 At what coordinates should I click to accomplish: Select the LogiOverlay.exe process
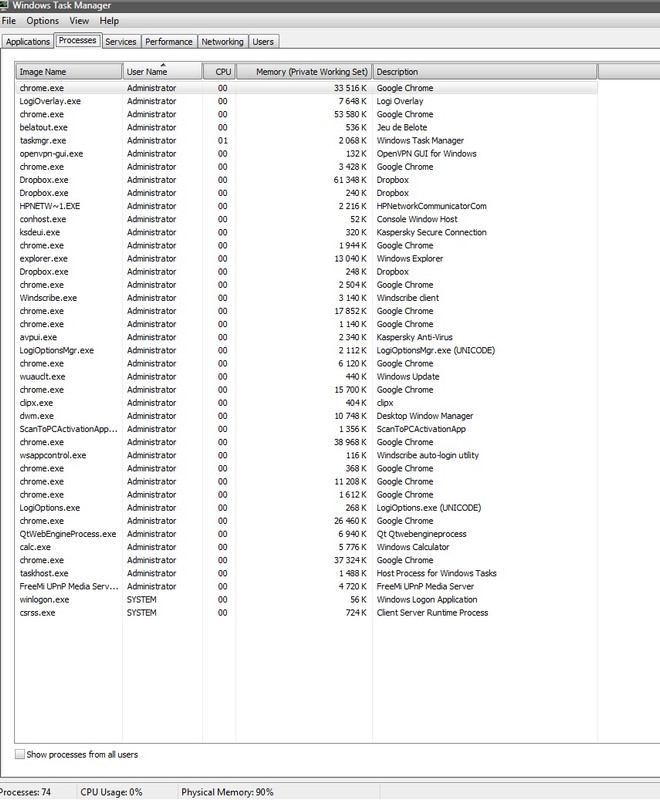[x=306, y=101]
